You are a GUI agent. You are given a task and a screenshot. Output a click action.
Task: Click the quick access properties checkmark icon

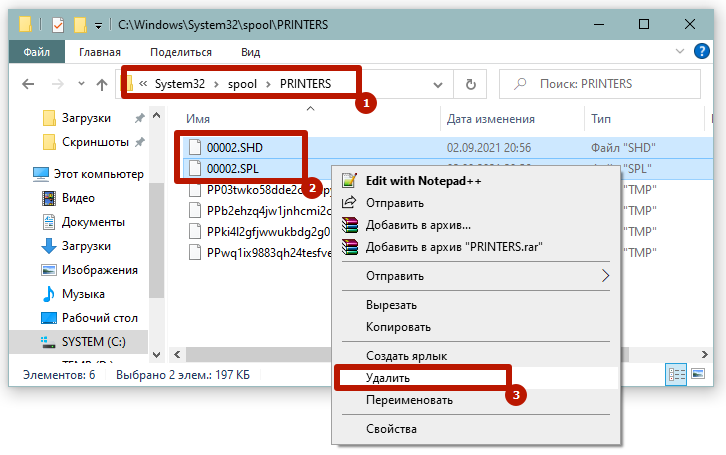(x=57, y=24)
